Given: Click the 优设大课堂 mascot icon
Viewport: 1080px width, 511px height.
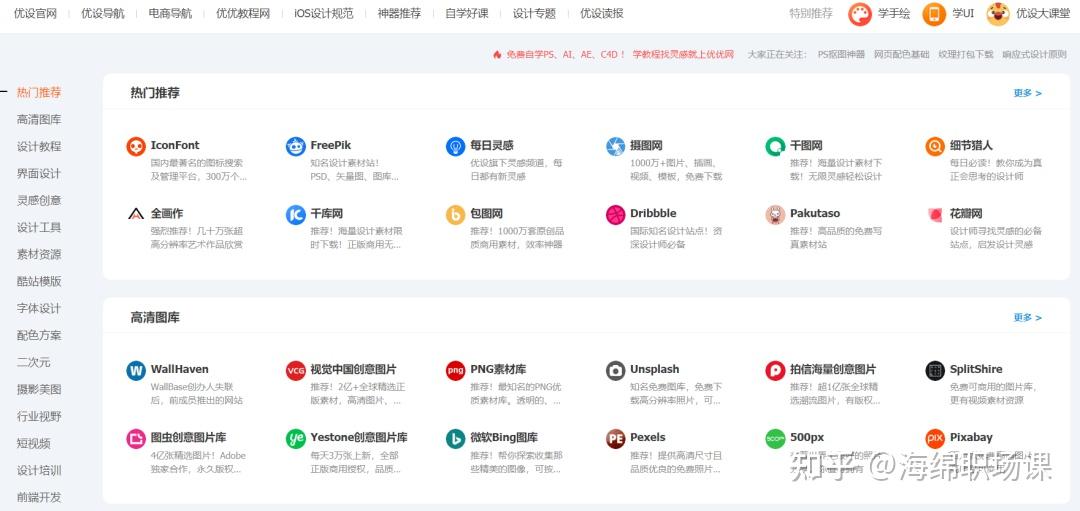Looking at the screenshot, I should [998, 14].
